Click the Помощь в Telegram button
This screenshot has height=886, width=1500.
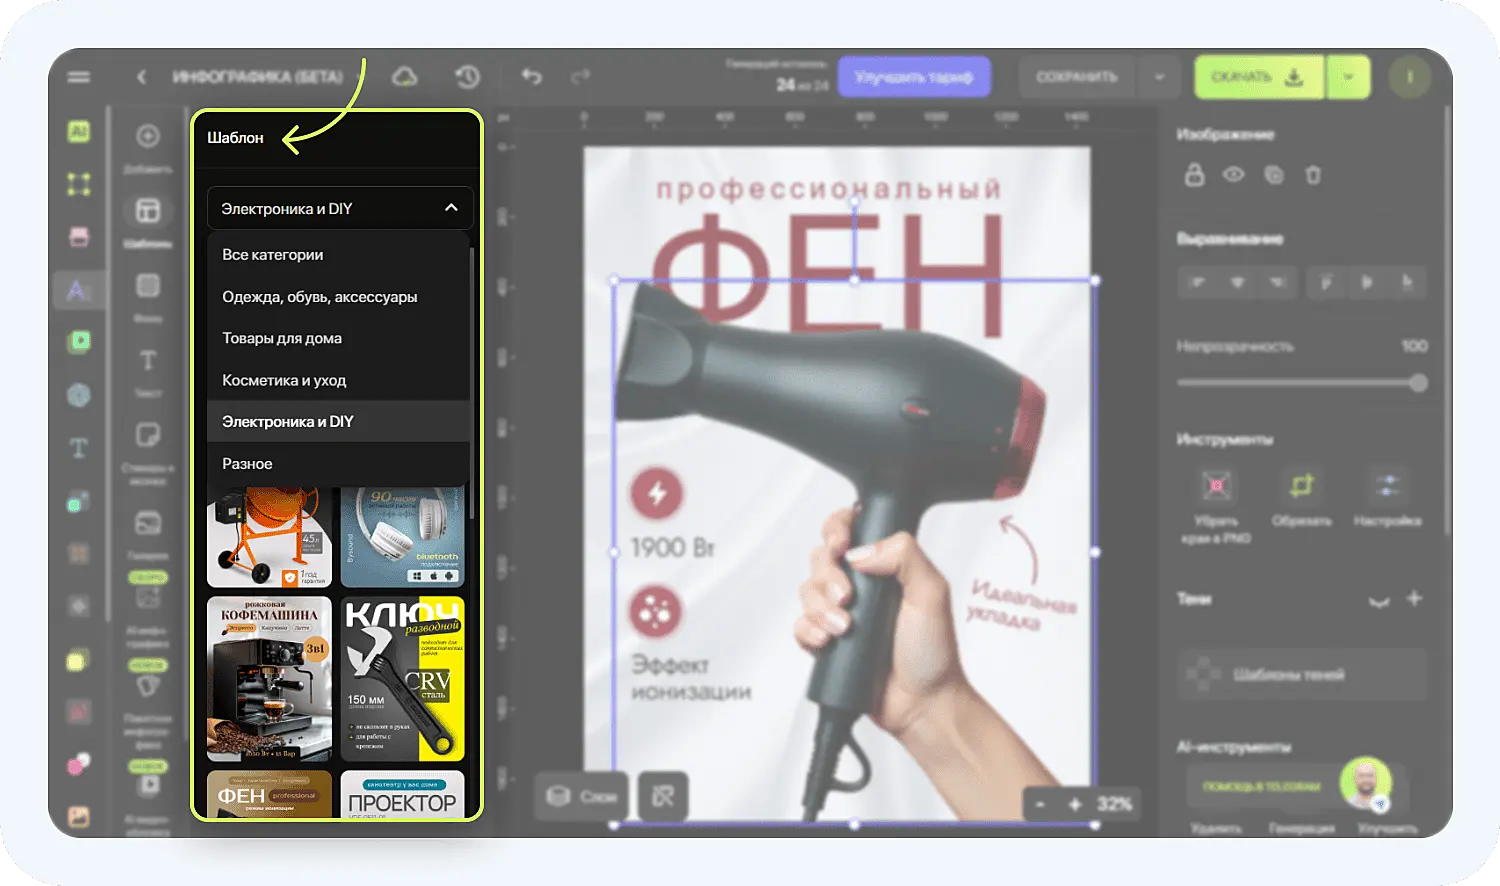1261,786
